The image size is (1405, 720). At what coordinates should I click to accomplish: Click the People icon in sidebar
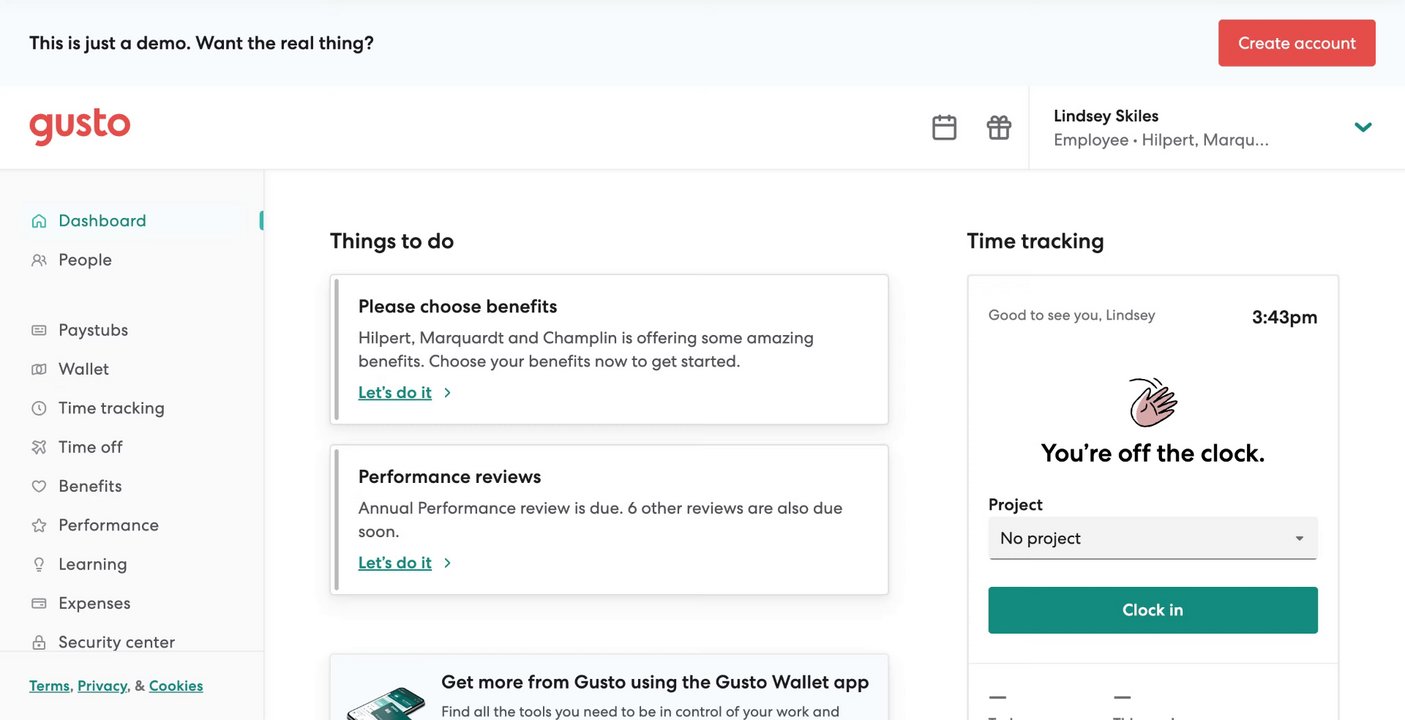(x=39, y=260)
